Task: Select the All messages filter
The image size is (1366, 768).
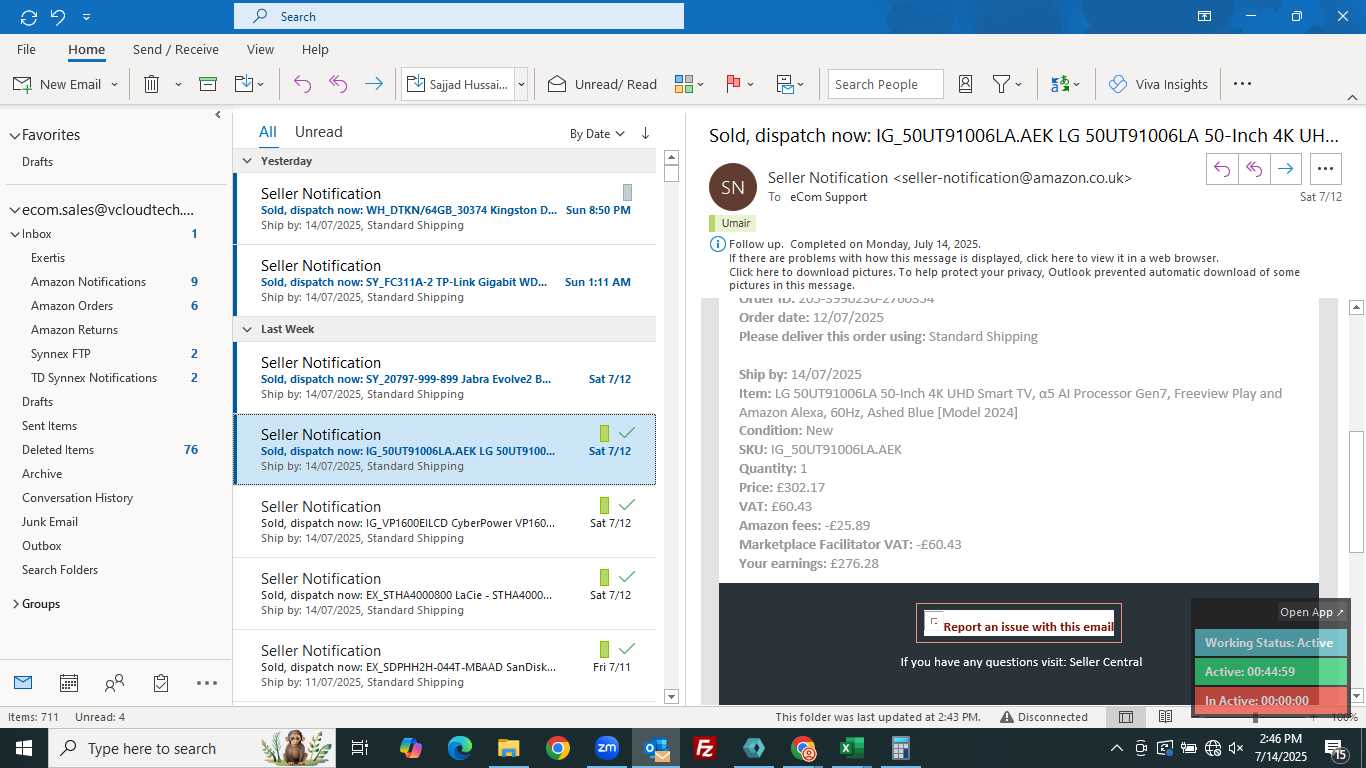Action: [x=268, y=132]
